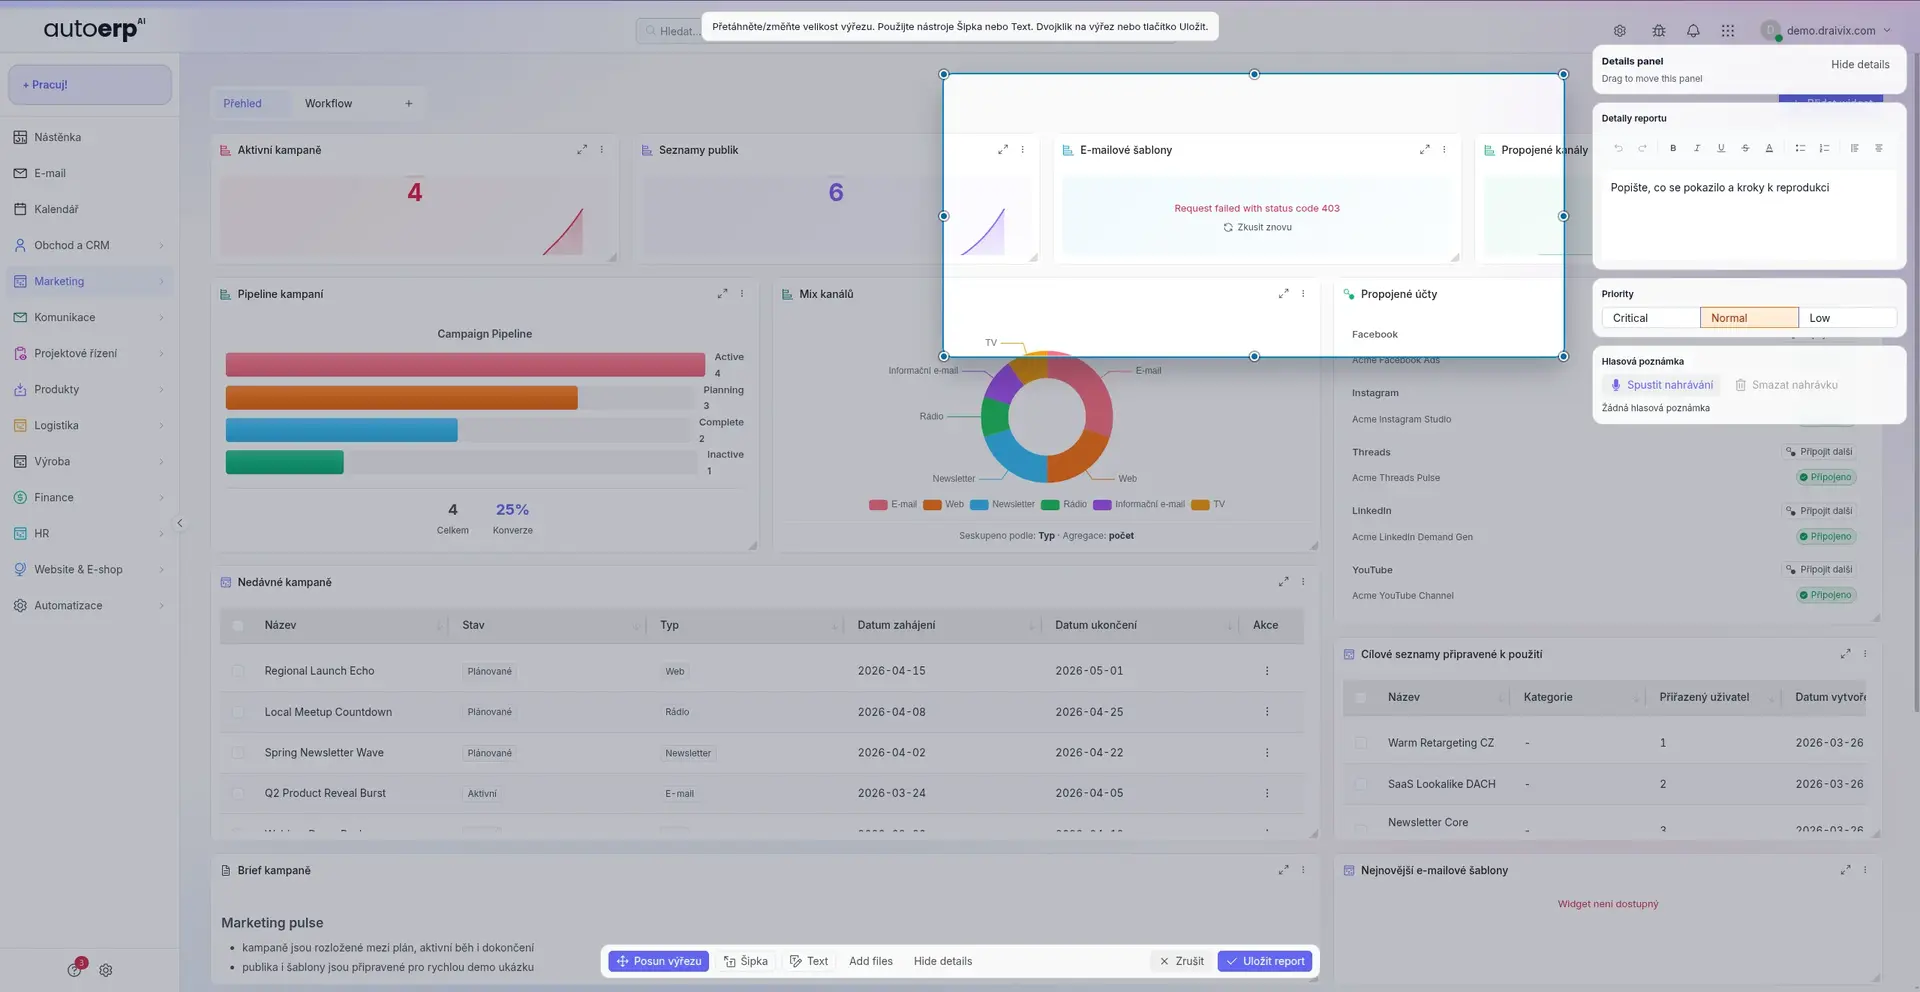This screenshot has height=992, width=1920.
Task: Switch to the Workflow tab
Action: (x=328, y=104)
